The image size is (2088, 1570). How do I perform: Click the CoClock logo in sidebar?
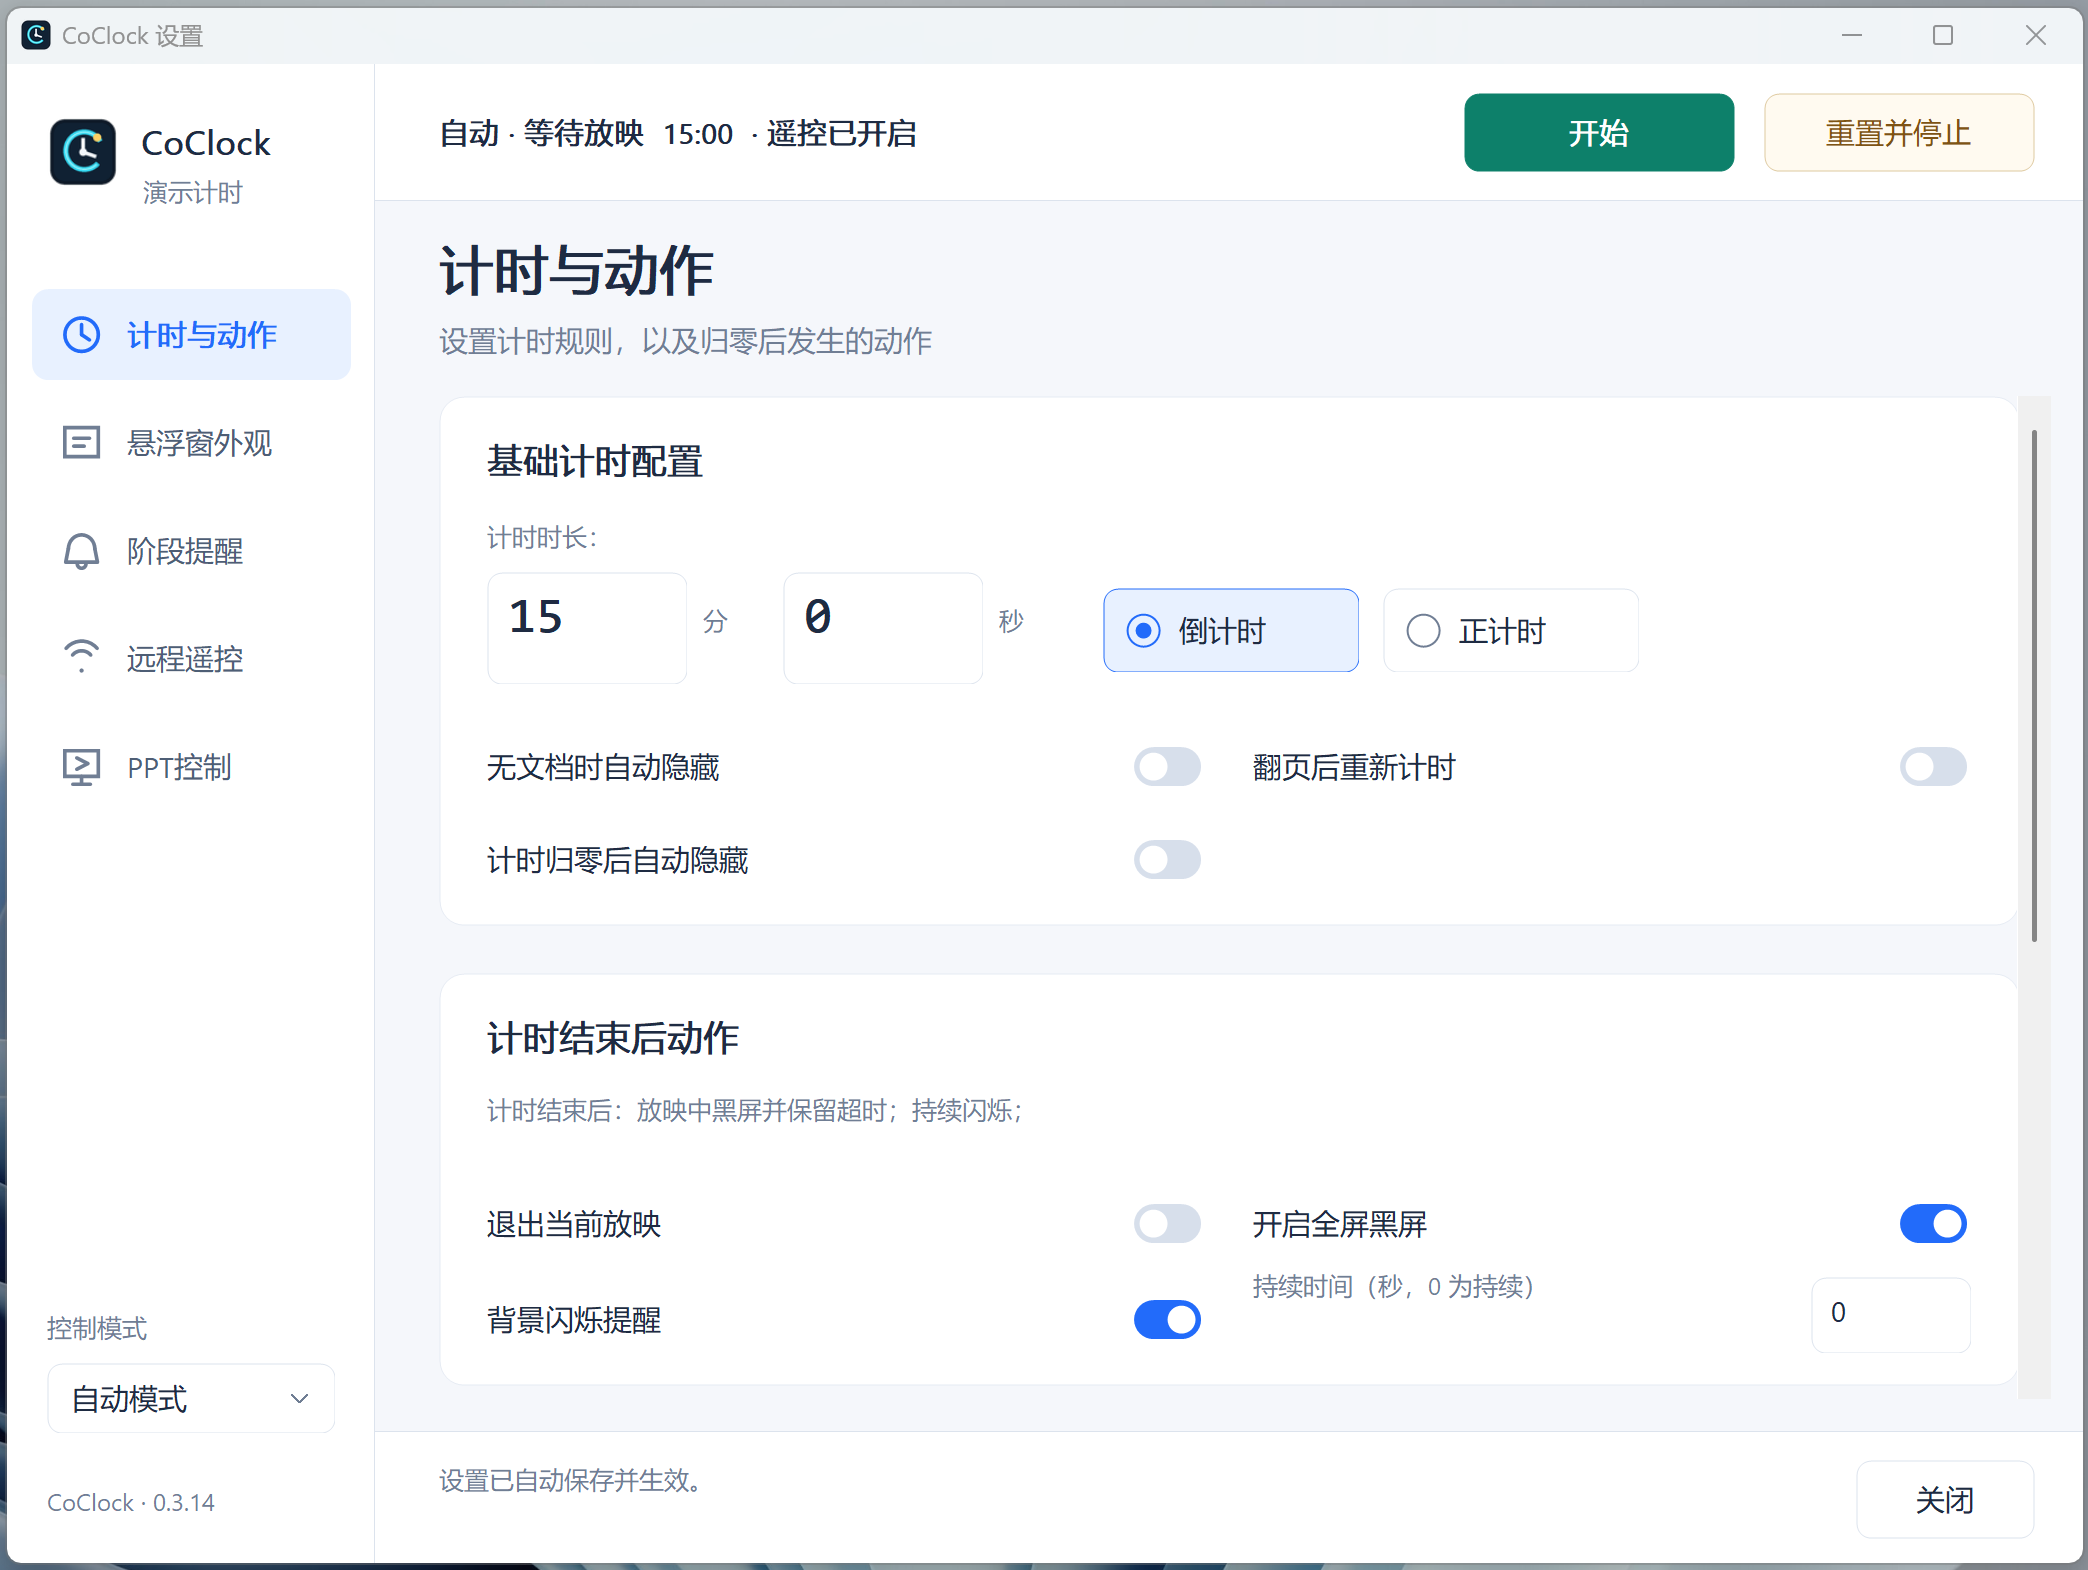(83, 152)
